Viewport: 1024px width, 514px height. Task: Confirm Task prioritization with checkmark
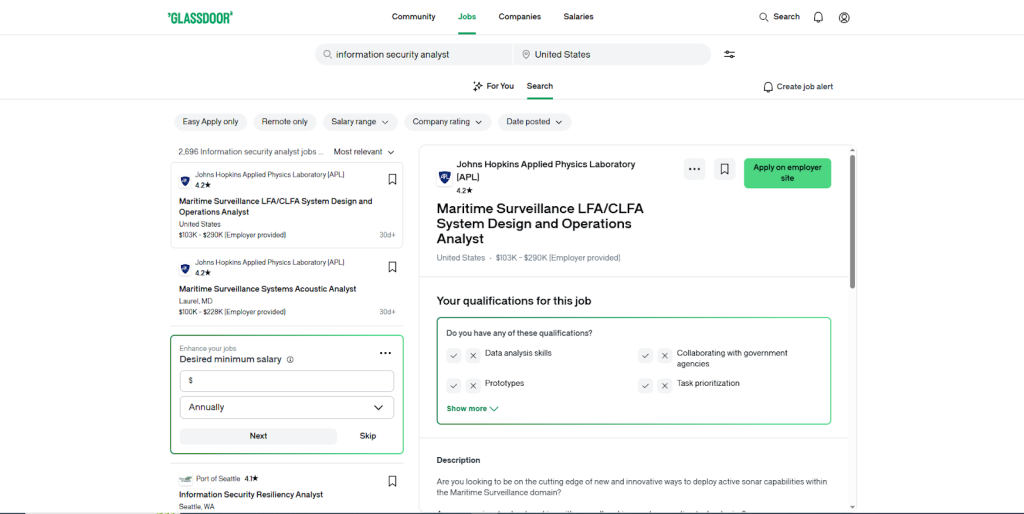[646, 386]
